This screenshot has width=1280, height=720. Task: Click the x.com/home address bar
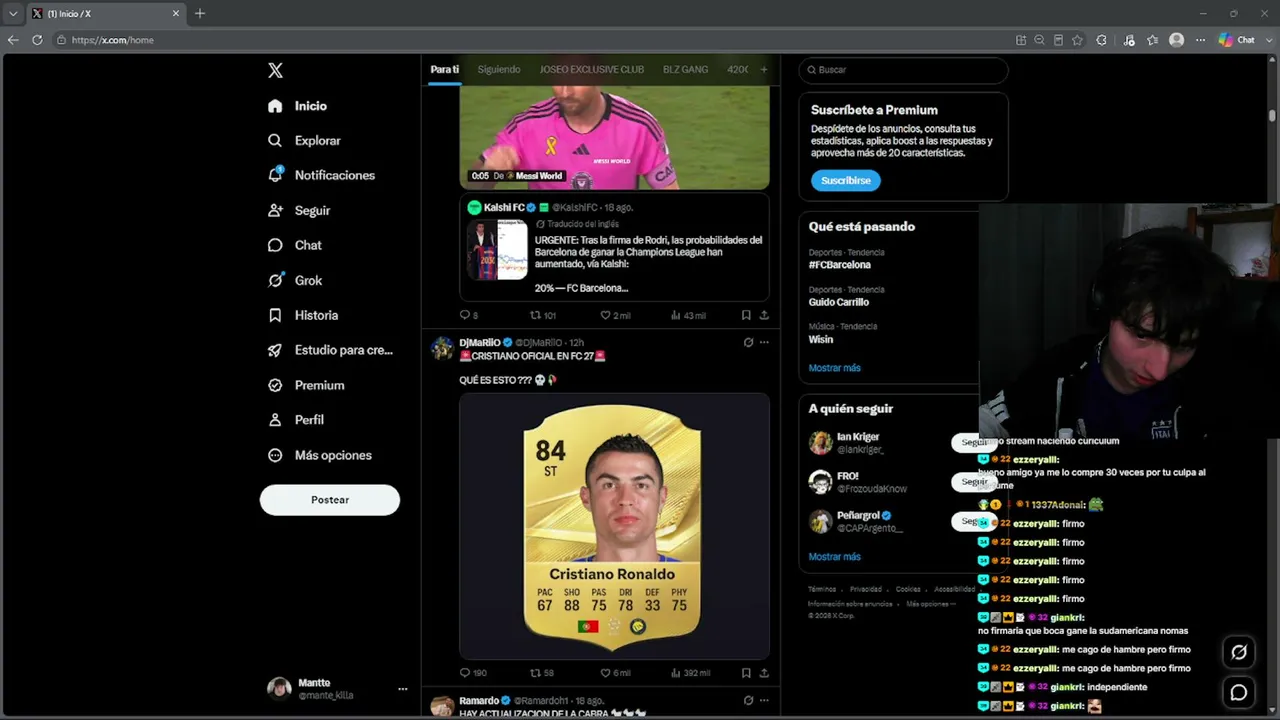[x=530, y=40]
